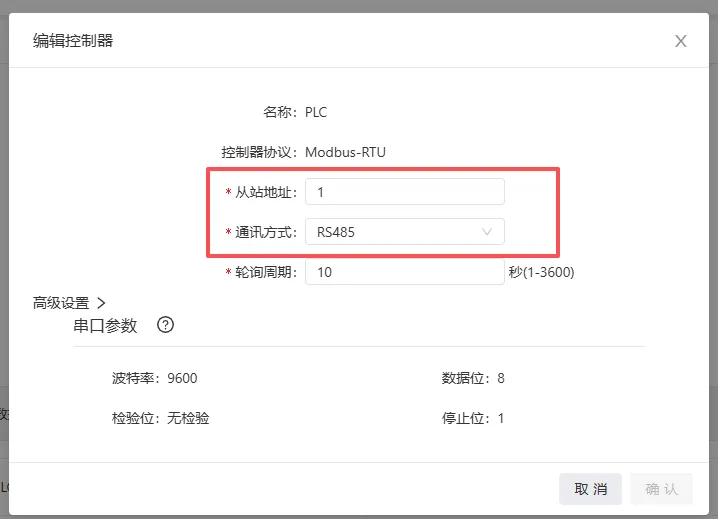Click the 轮询周期 input field

pyautogui.click(x=405, y=272)
